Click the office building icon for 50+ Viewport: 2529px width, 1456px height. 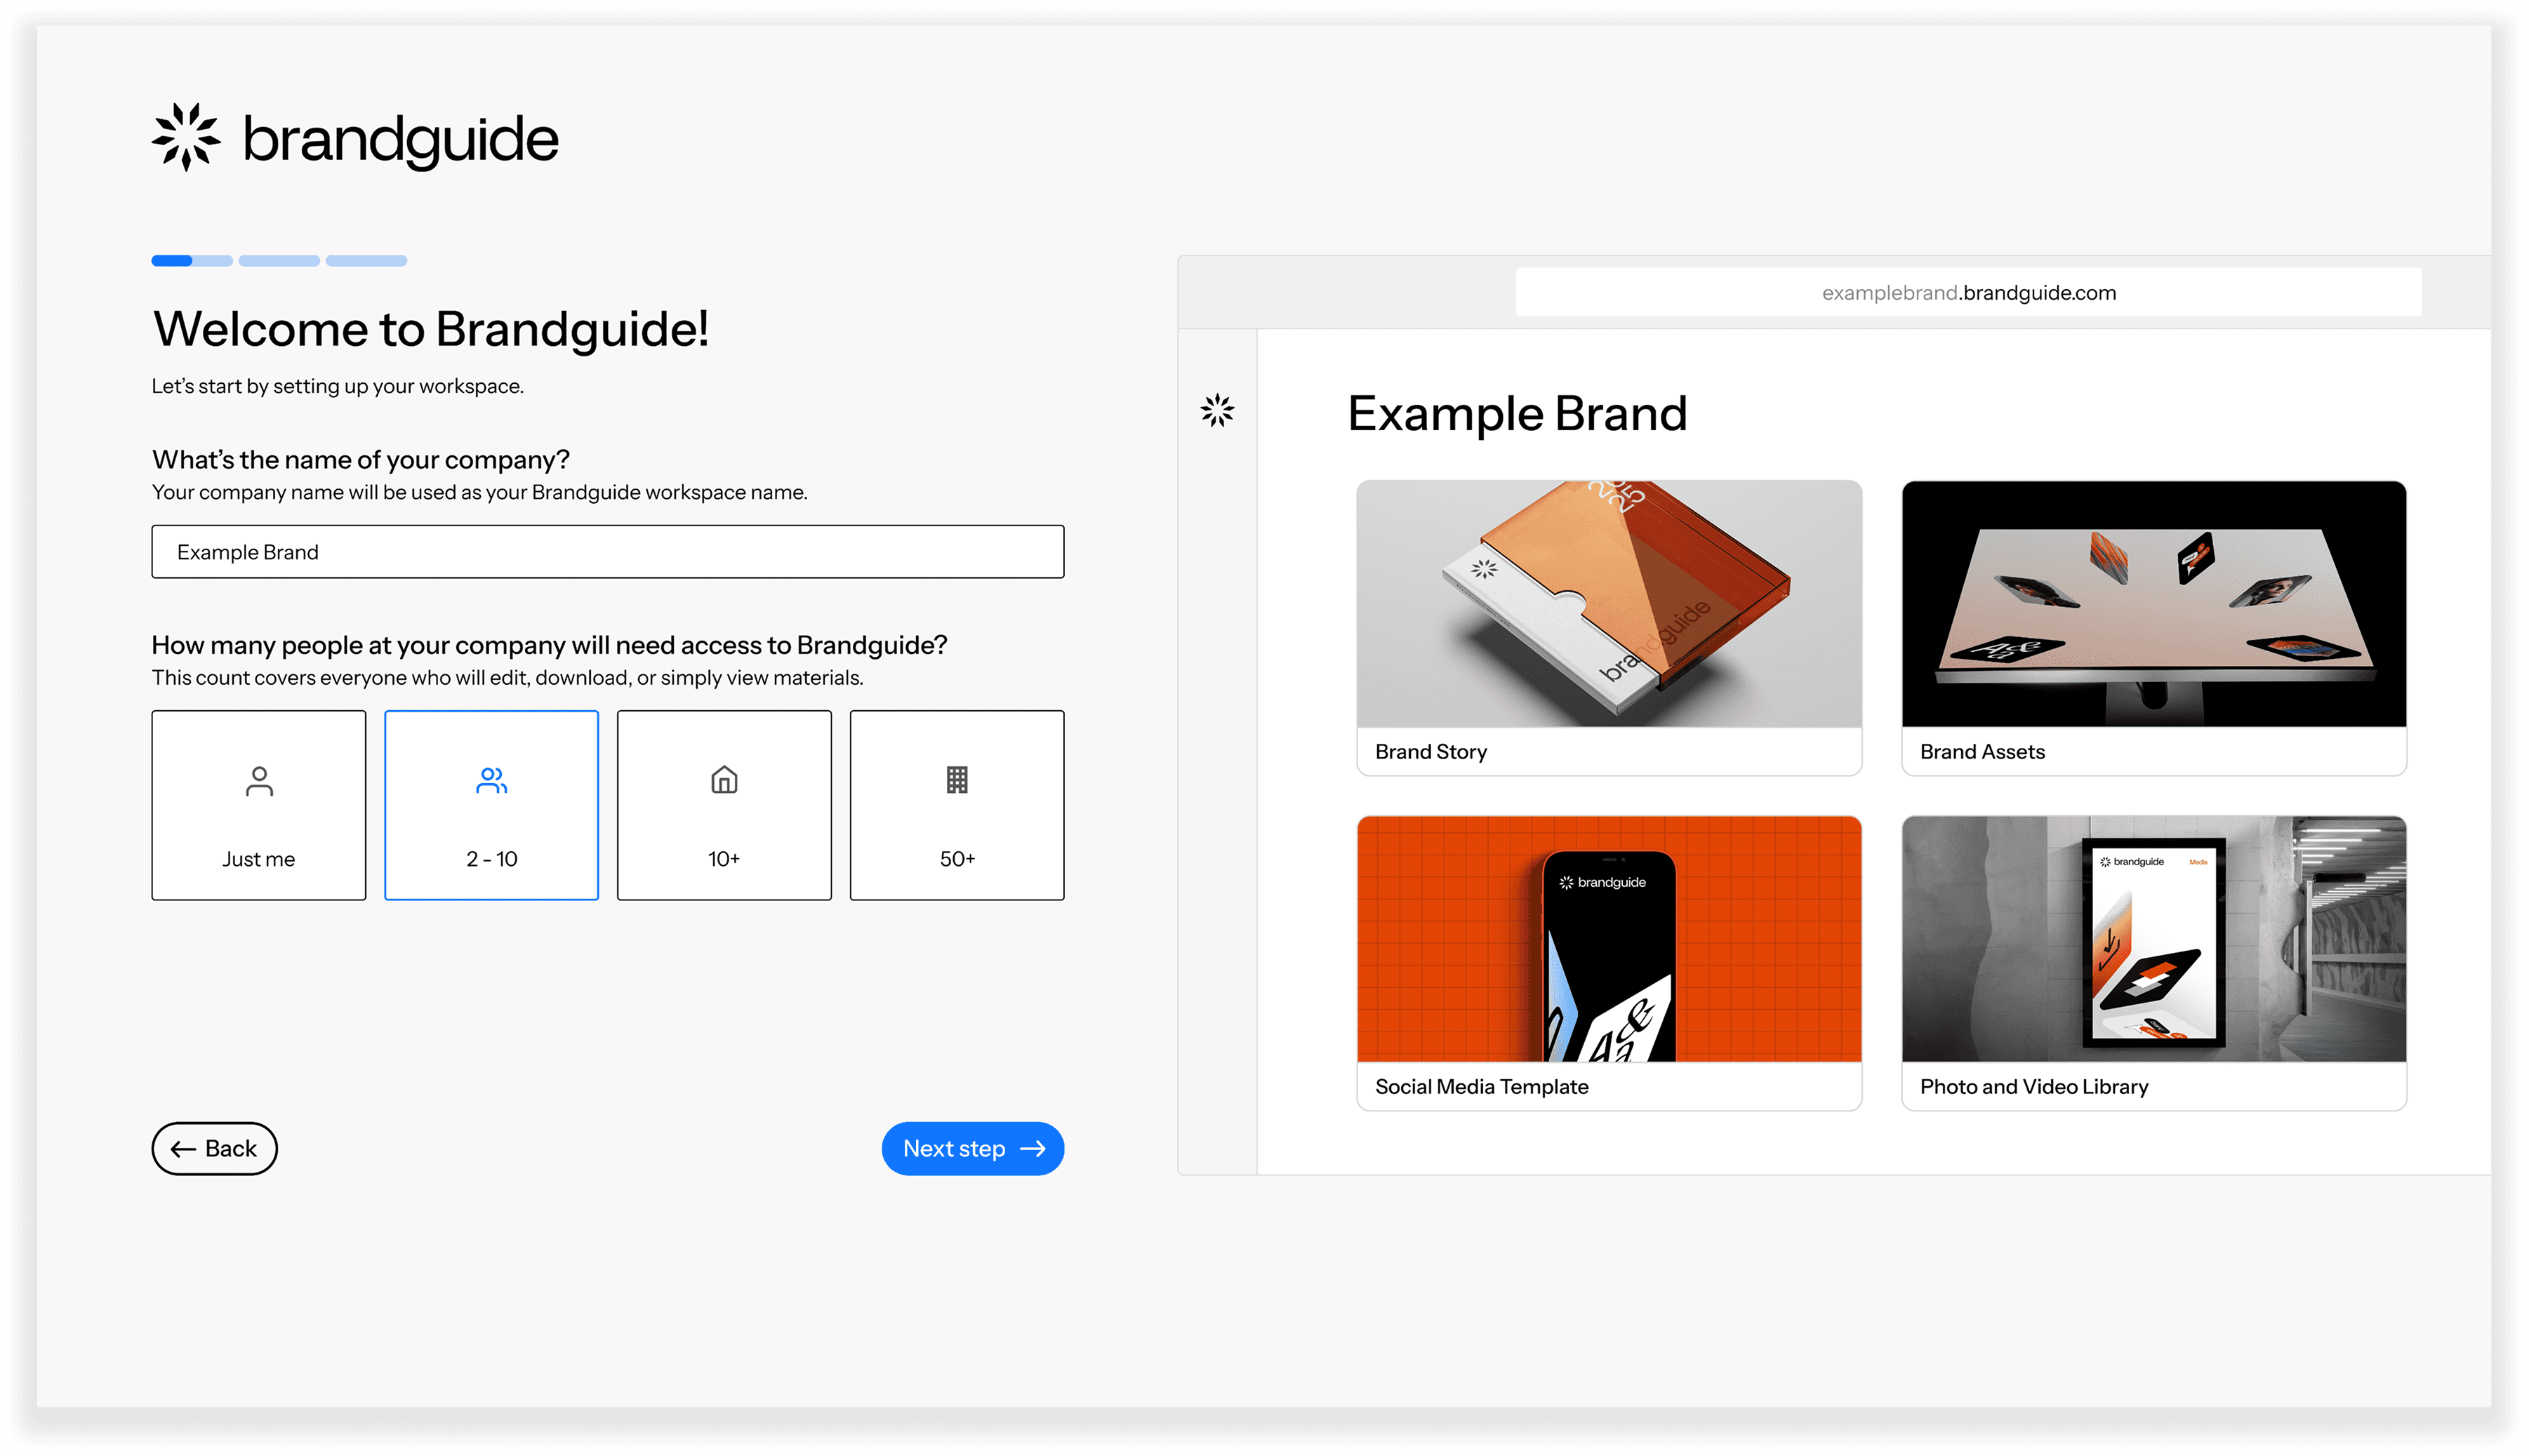(957, 779)
